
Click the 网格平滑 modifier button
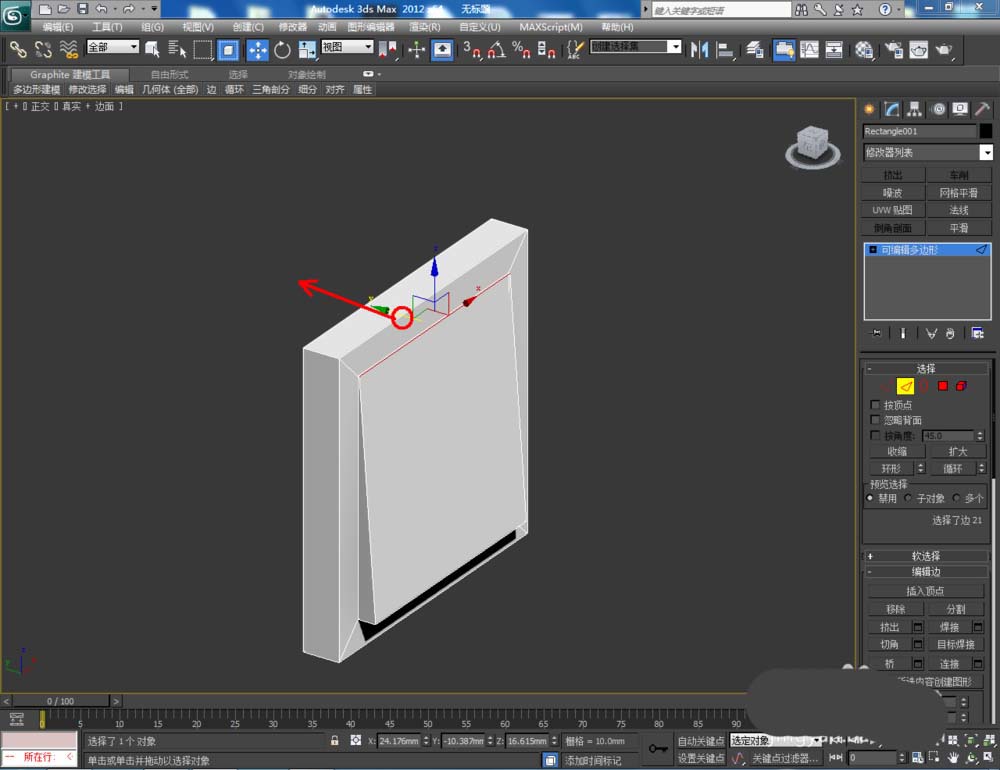[959, 193]
